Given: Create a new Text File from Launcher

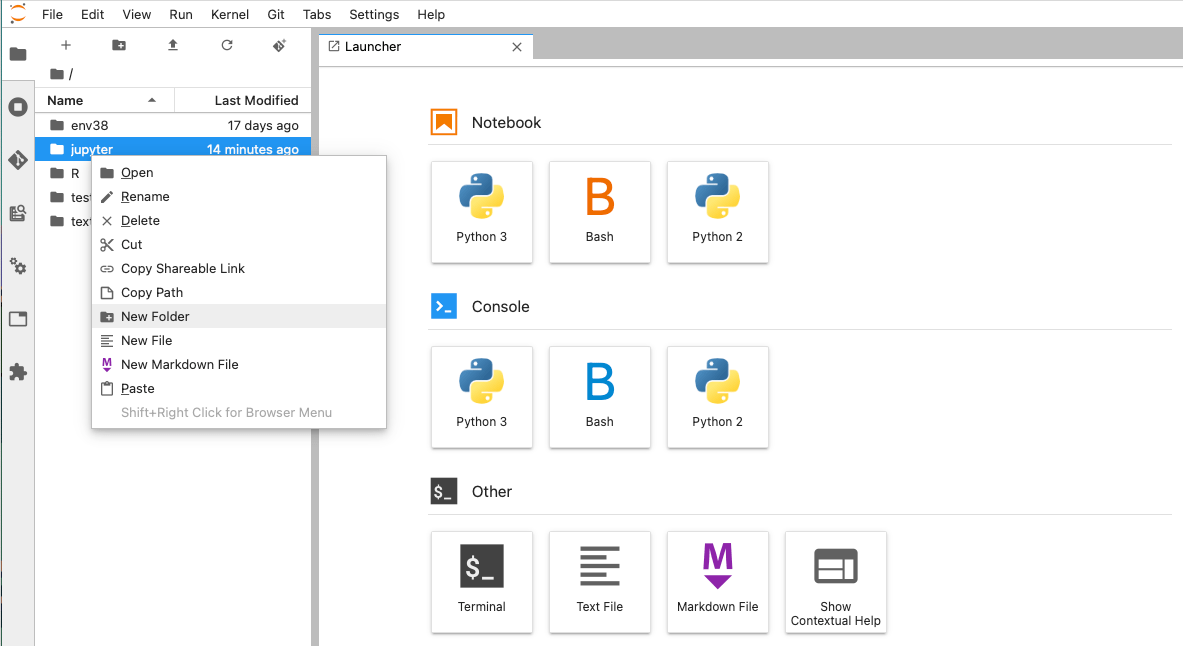Looking at the screenshot, I should [x=600, y=582].
